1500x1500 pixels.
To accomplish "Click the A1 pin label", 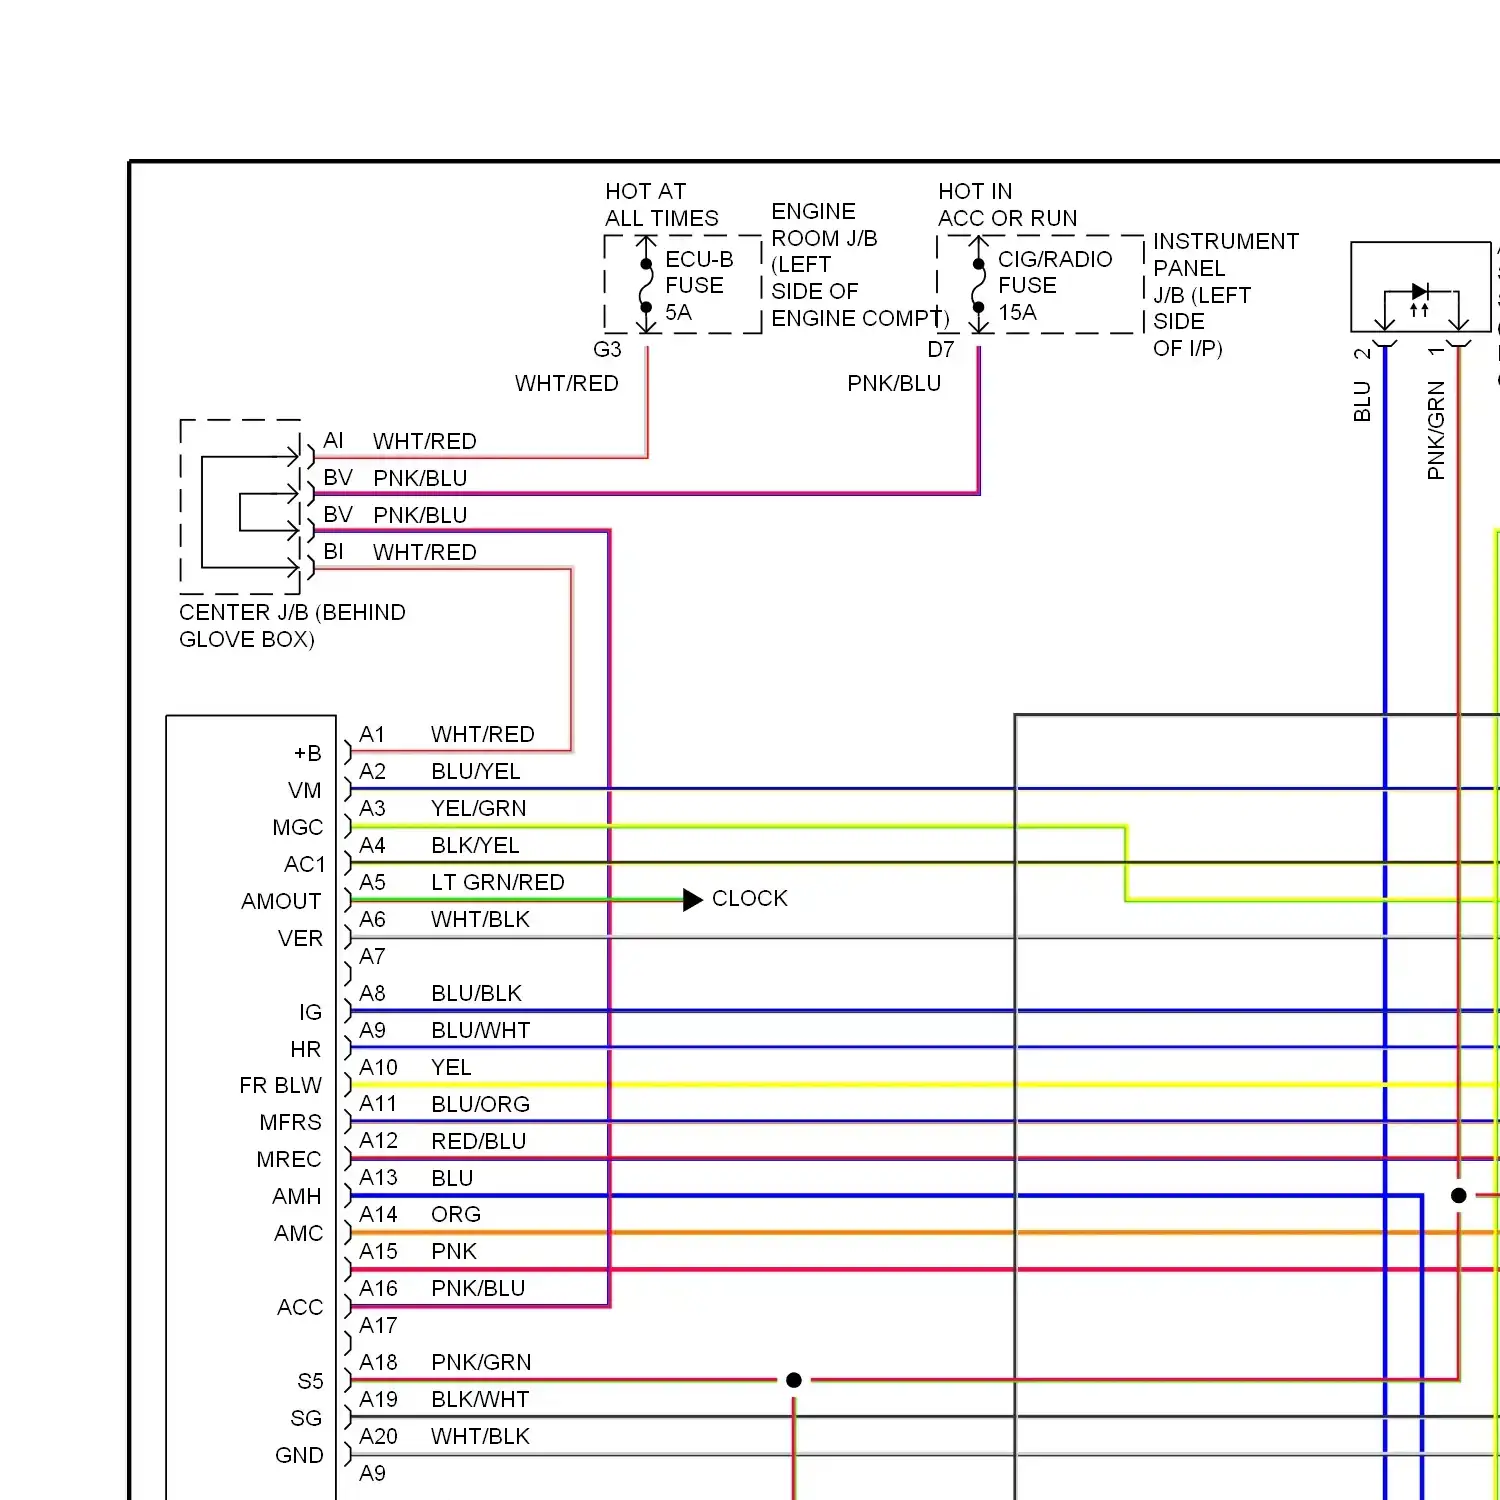I will coord(372,735).
